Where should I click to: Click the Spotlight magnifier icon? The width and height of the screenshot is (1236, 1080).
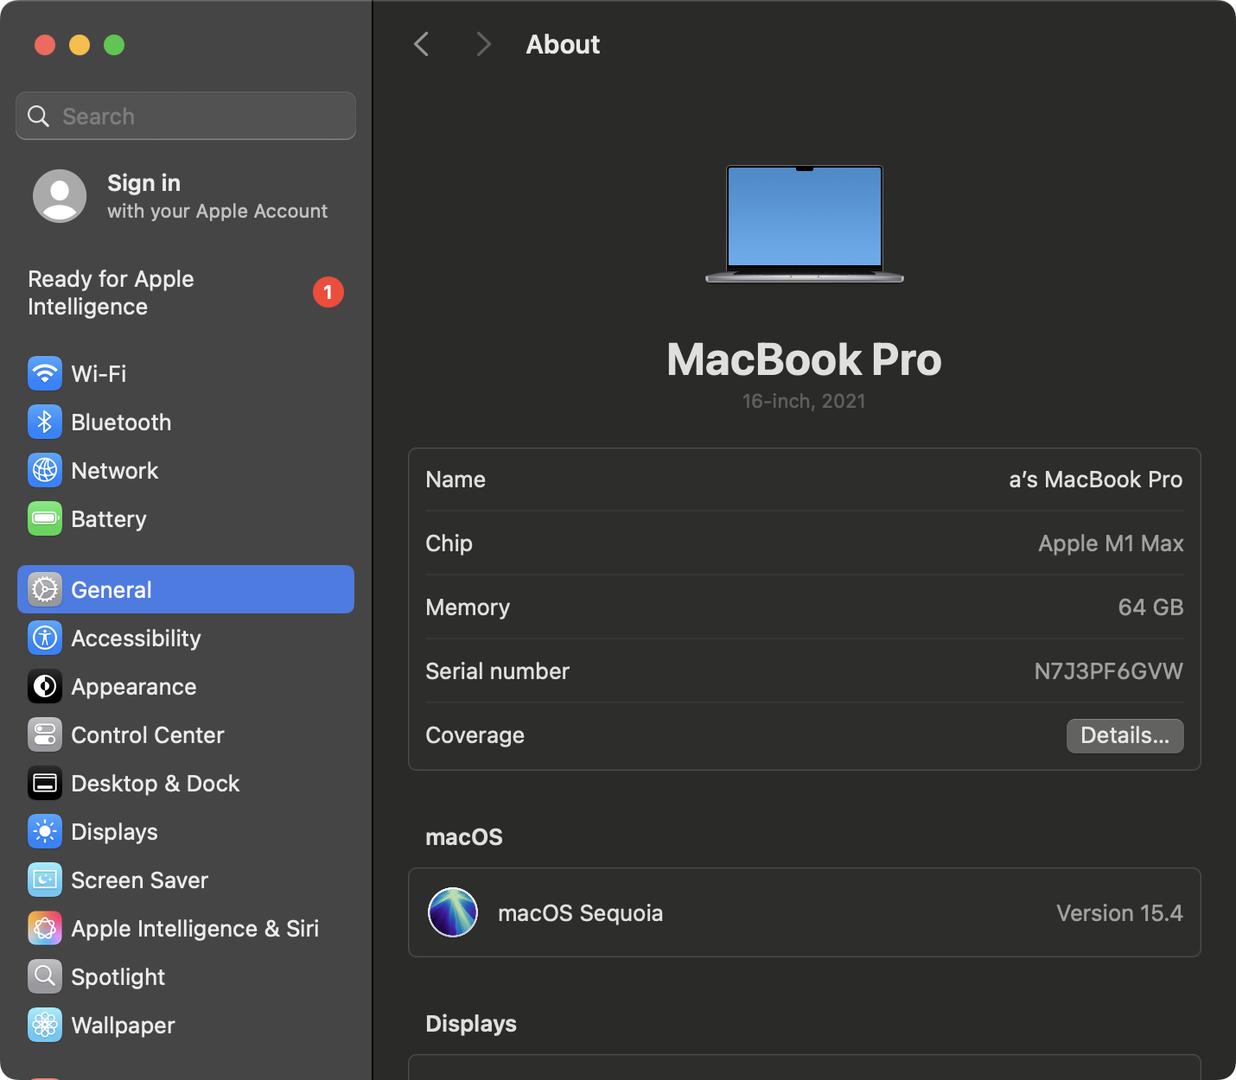tap(44, 977)
